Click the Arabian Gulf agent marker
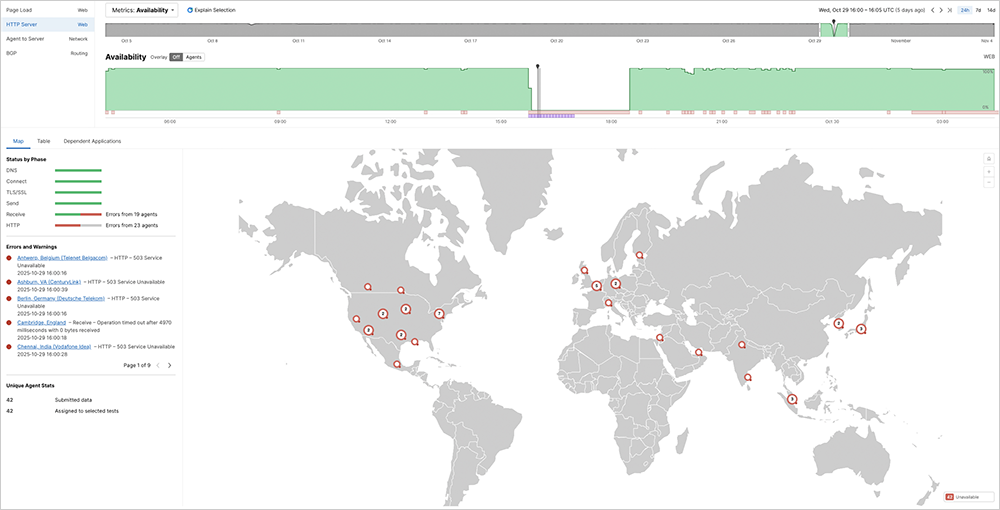This screenshot has width=1000, height=510. coord(698,351)
